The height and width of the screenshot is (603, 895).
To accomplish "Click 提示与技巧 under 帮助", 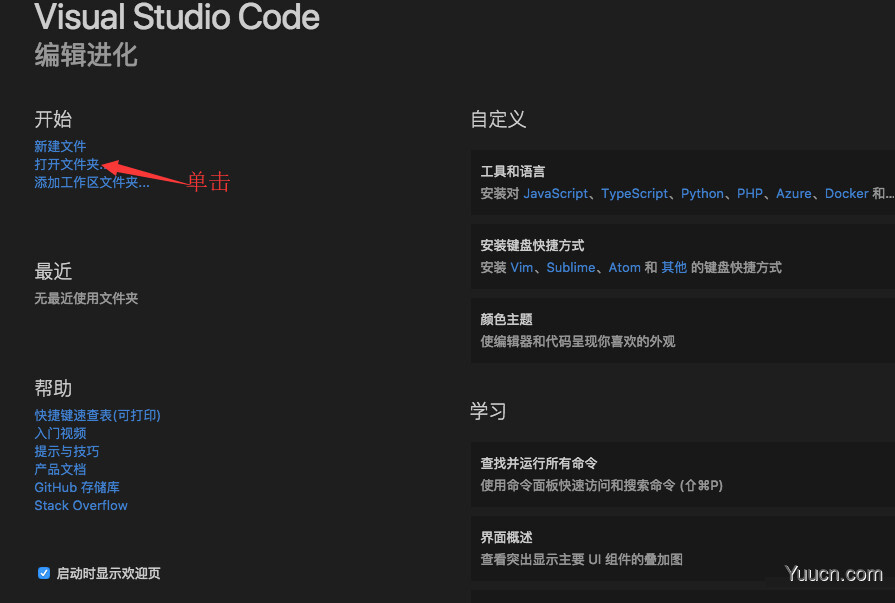I will pyautogui.click(x=66, y=451).
